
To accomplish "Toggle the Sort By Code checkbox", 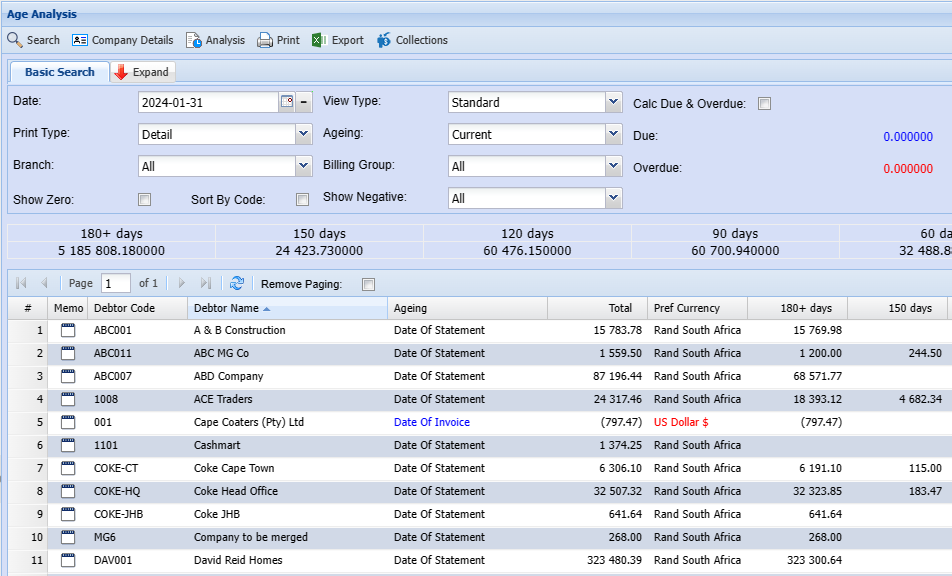I will point(302,200).
